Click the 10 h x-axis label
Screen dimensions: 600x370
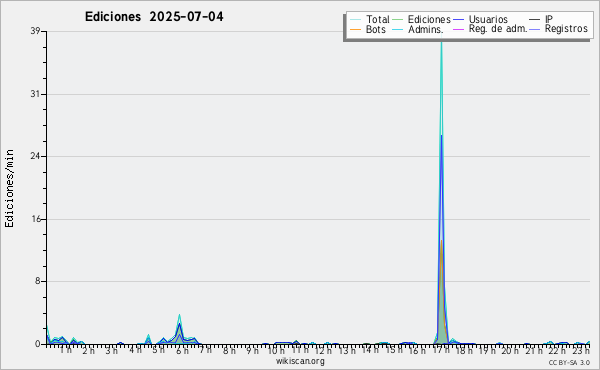(276, 350)
